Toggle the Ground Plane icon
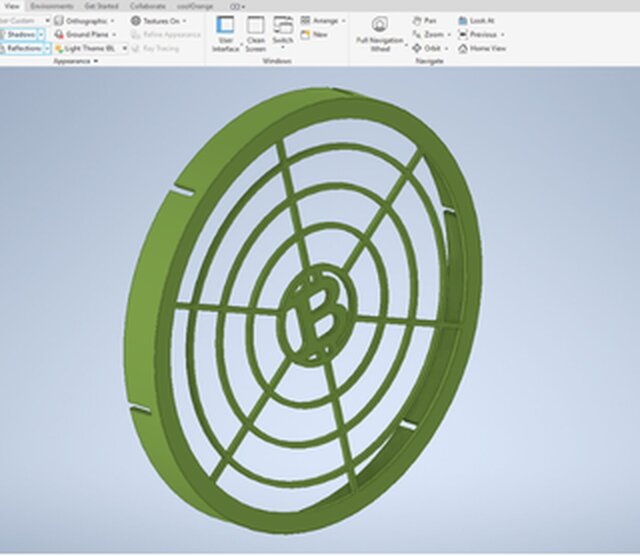640x556 pixels. click(x=59, y=34)
